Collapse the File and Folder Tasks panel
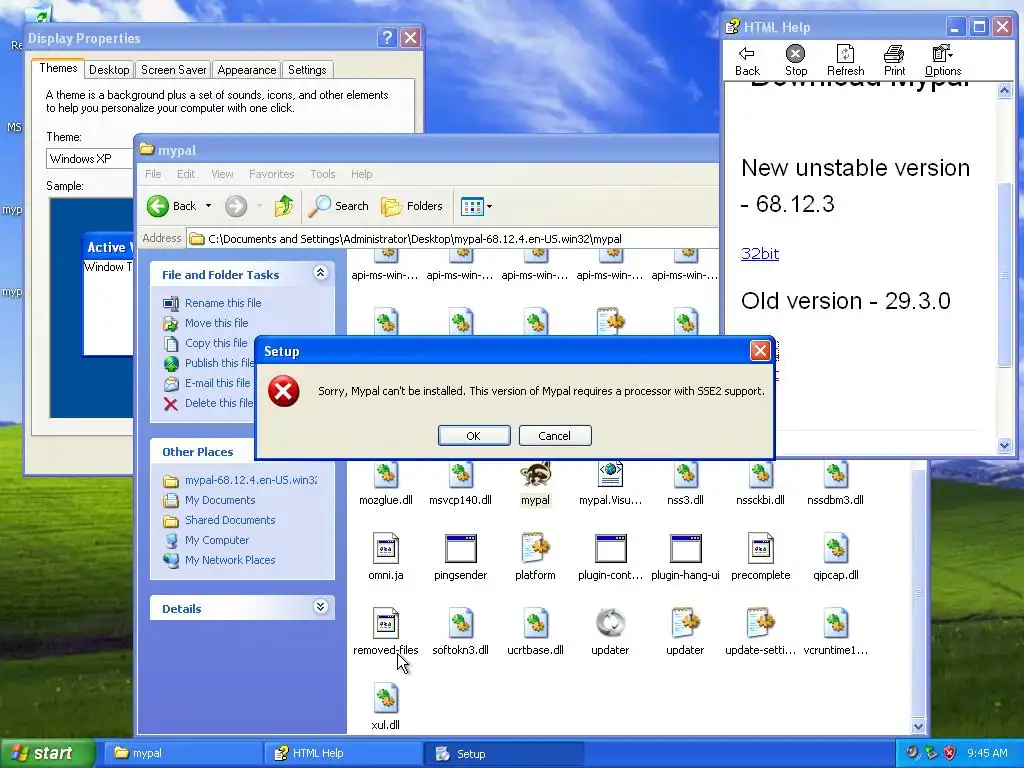 (x=320, y=273)
